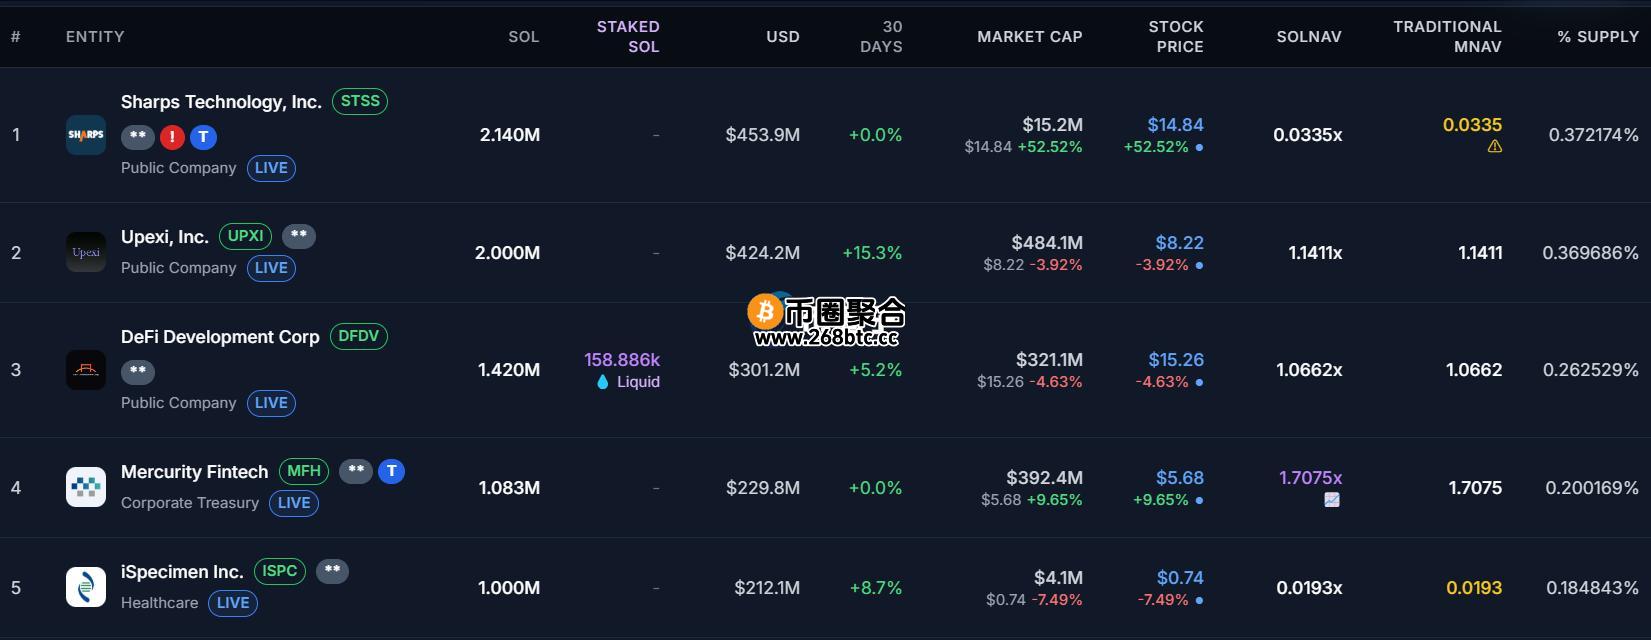This screenshot has height=640, width=1651.
Task: Click the yellow warning triangle under 0.0335
Action: [1495, 147]
